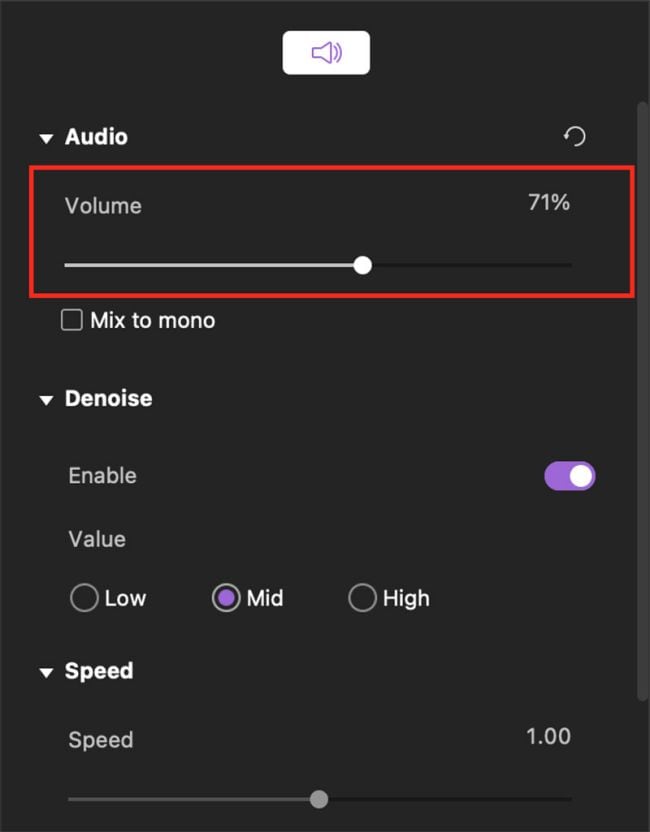Click the Volume slider handle
Viewport: 650px width, 832px height.
click(363, 265)
